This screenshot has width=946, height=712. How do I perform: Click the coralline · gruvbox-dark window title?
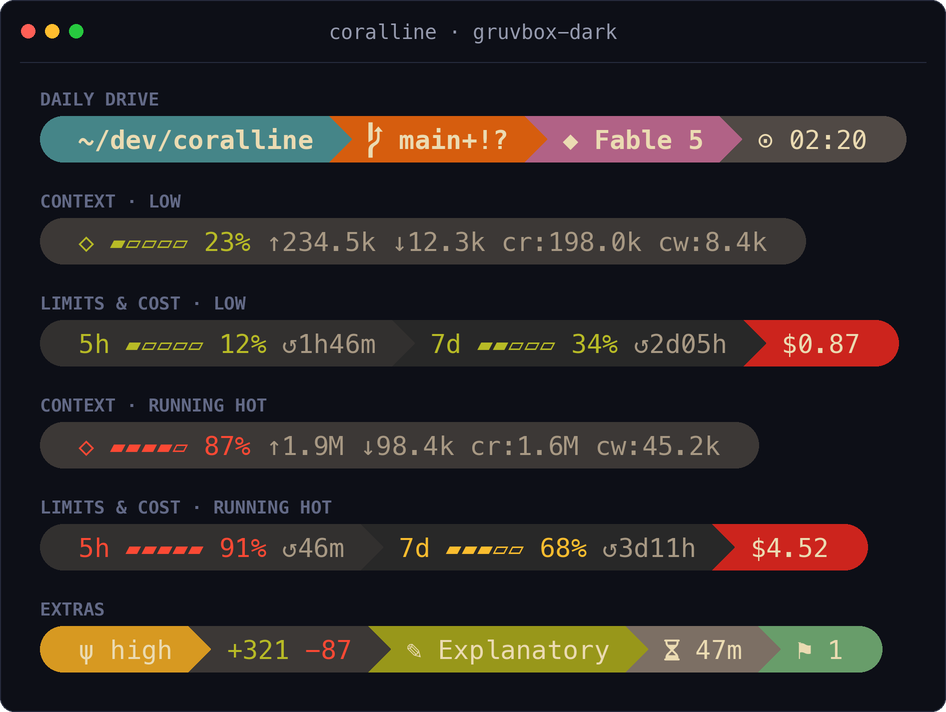point(473,32)
